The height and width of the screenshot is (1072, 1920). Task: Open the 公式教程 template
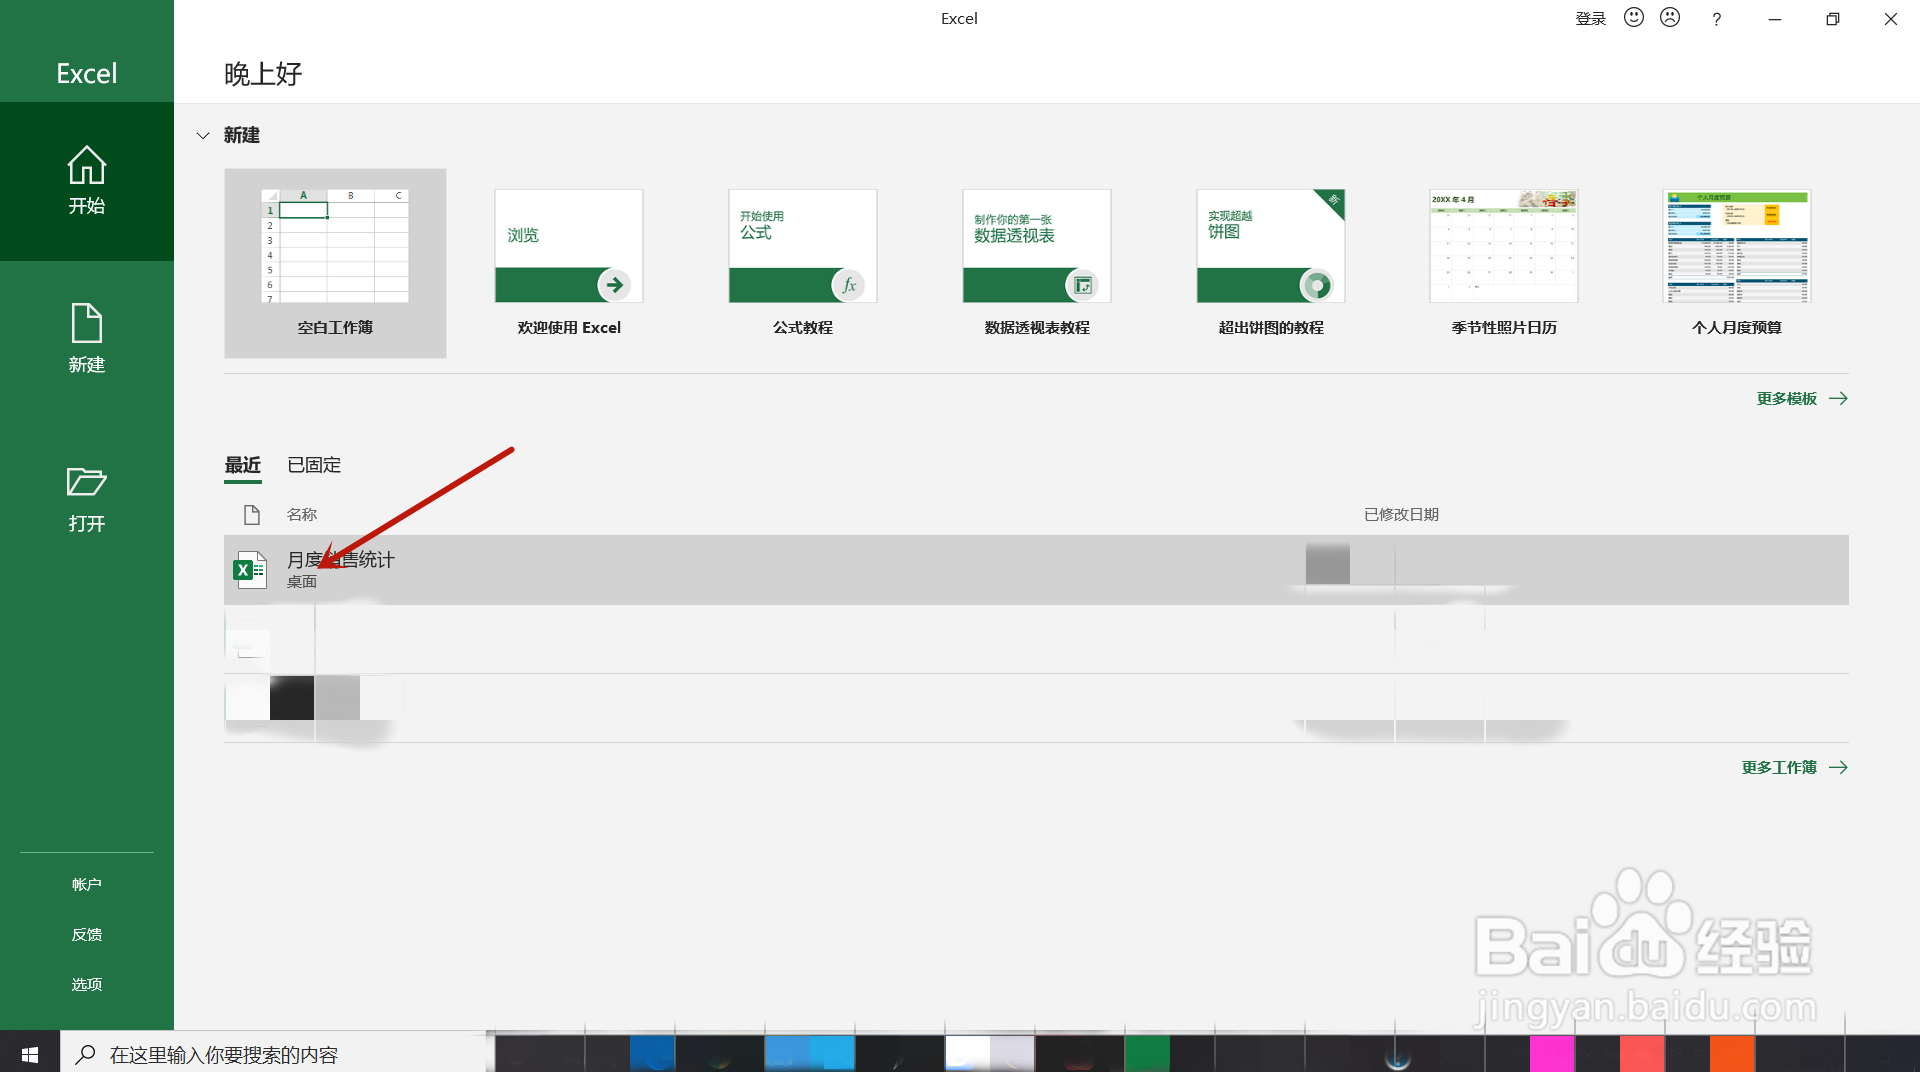point(803,263)
